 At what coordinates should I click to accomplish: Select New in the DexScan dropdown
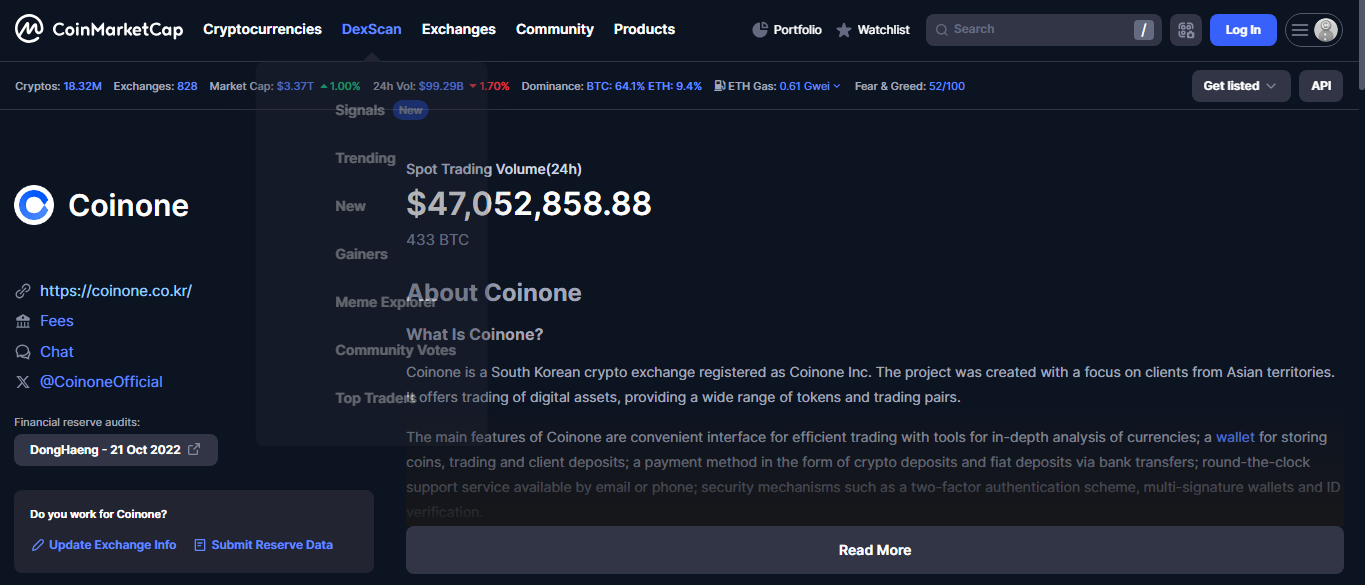pyautogui.click(x=351, y=206)
